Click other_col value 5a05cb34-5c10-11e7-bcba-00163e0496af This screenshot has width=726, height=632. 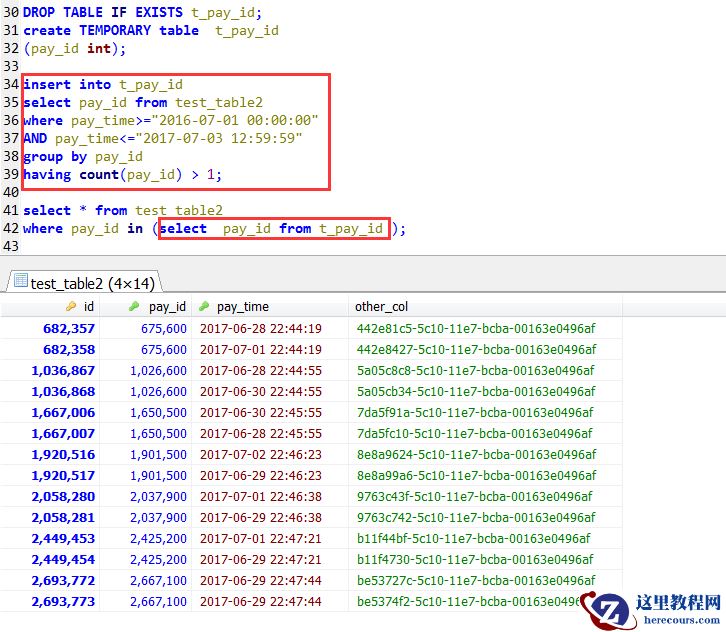(x=476, y=392)
